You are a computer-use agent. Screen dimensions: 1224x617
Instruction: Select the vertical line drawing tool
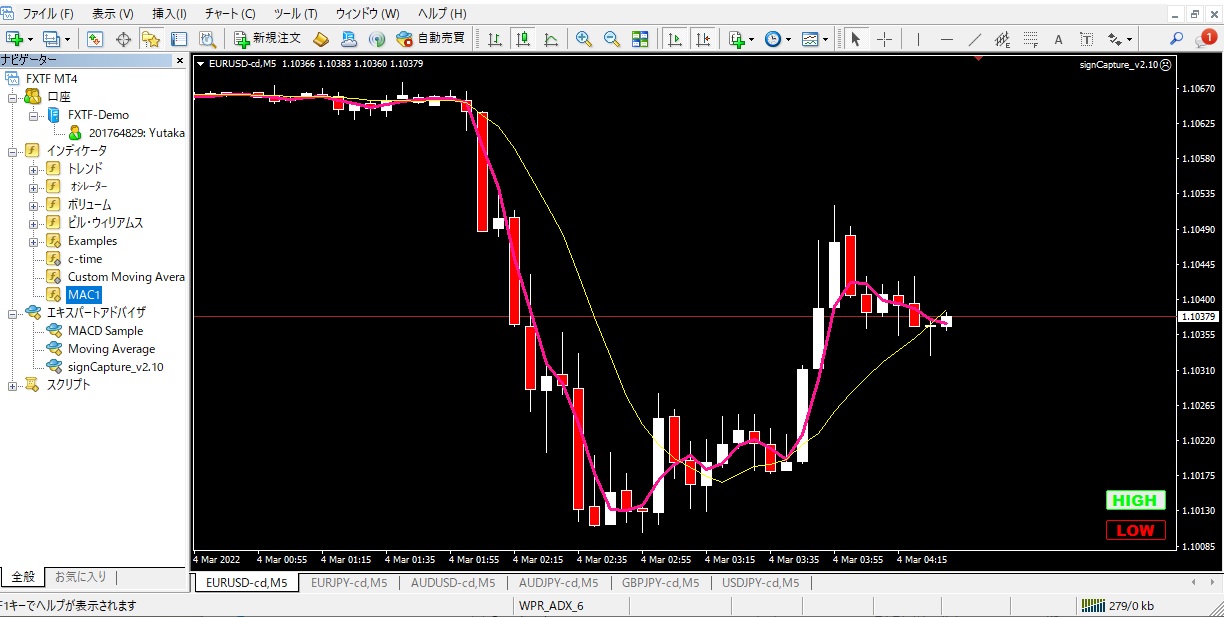(917, 39)
